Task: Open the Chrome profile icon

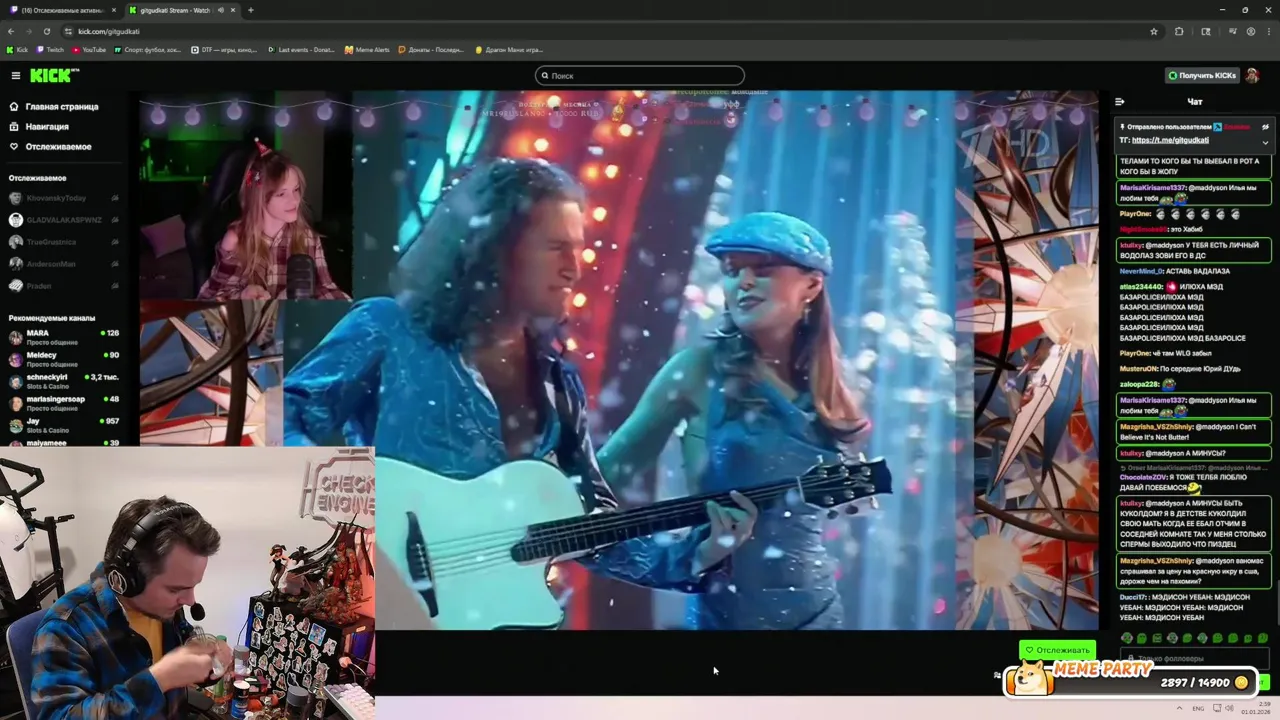Action: [x=1250, y=31]
